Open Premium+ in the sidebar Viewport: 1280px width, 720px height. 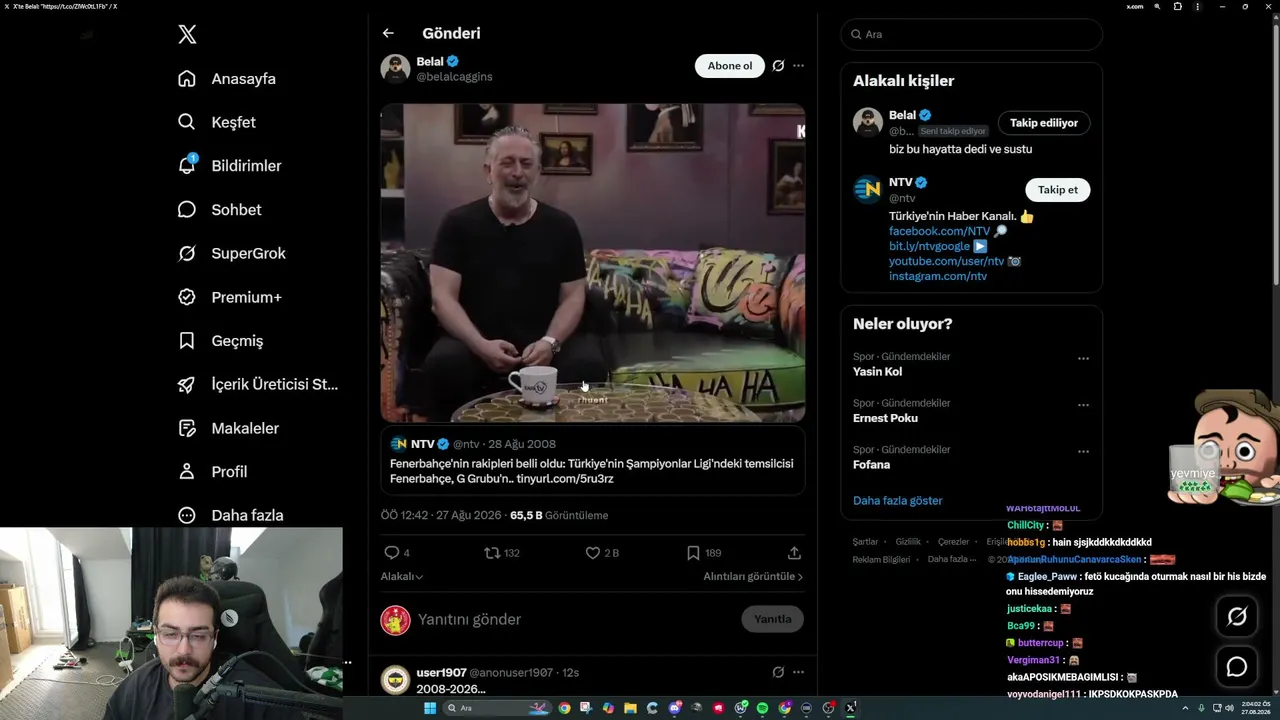point(229,297)
